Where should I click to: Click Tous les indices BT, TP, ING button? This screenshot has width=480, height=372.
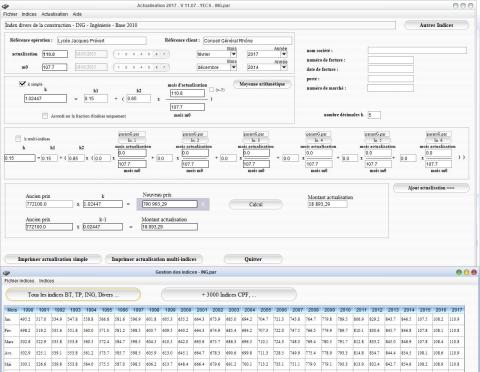tap(73, 295)
